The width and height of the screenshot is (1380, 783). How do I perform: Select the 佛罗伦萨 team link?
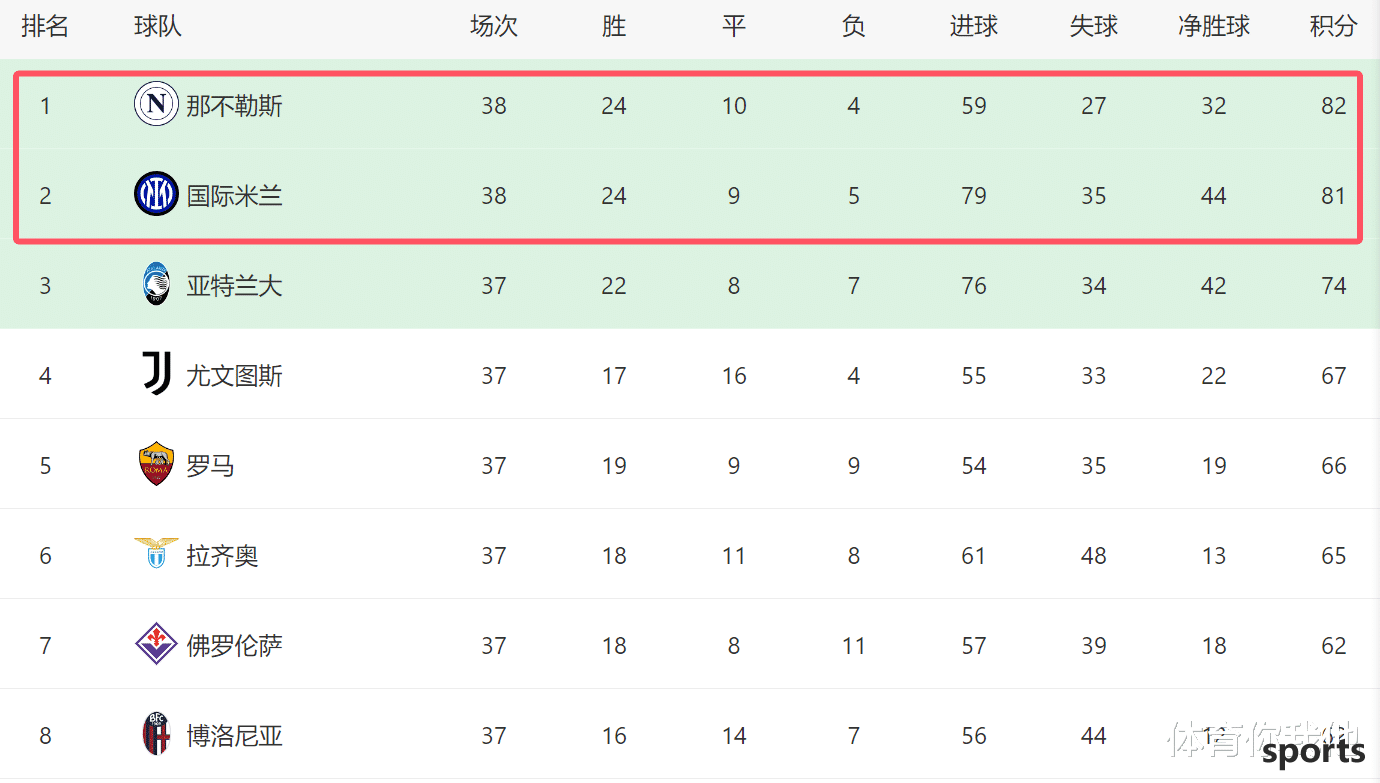point(235,645)
